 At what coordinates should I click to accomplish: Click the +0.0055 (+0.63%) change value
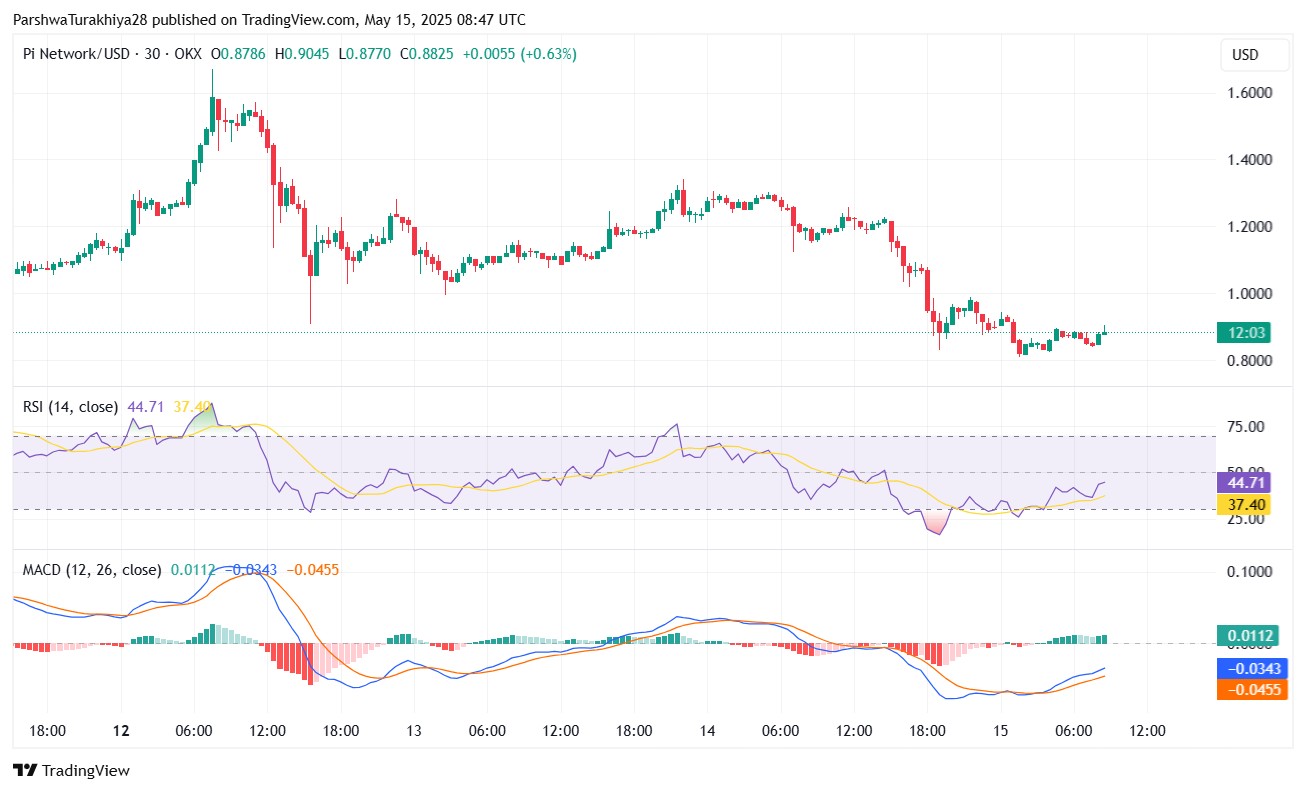pyautogui.click(x=520, y=54)
